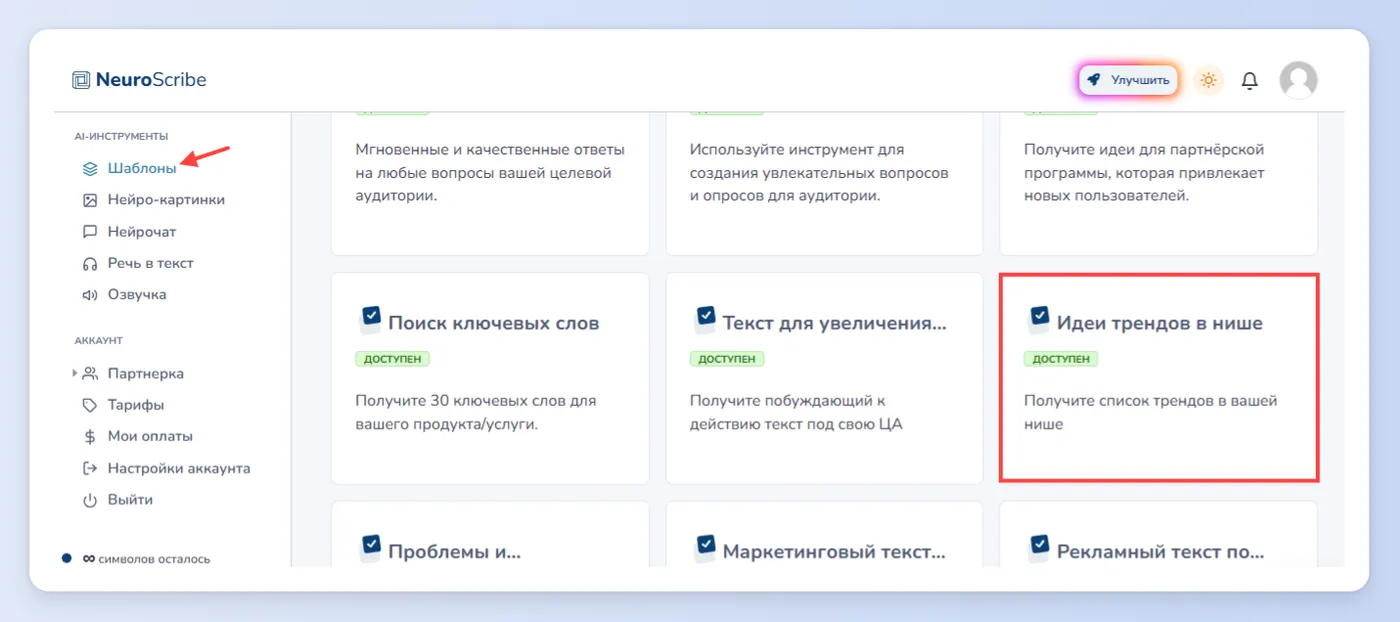The image size is (1400, 622).
Task: Click ДОСТУПЕН badge under Идеи трендов
Action: (1061, 359)
